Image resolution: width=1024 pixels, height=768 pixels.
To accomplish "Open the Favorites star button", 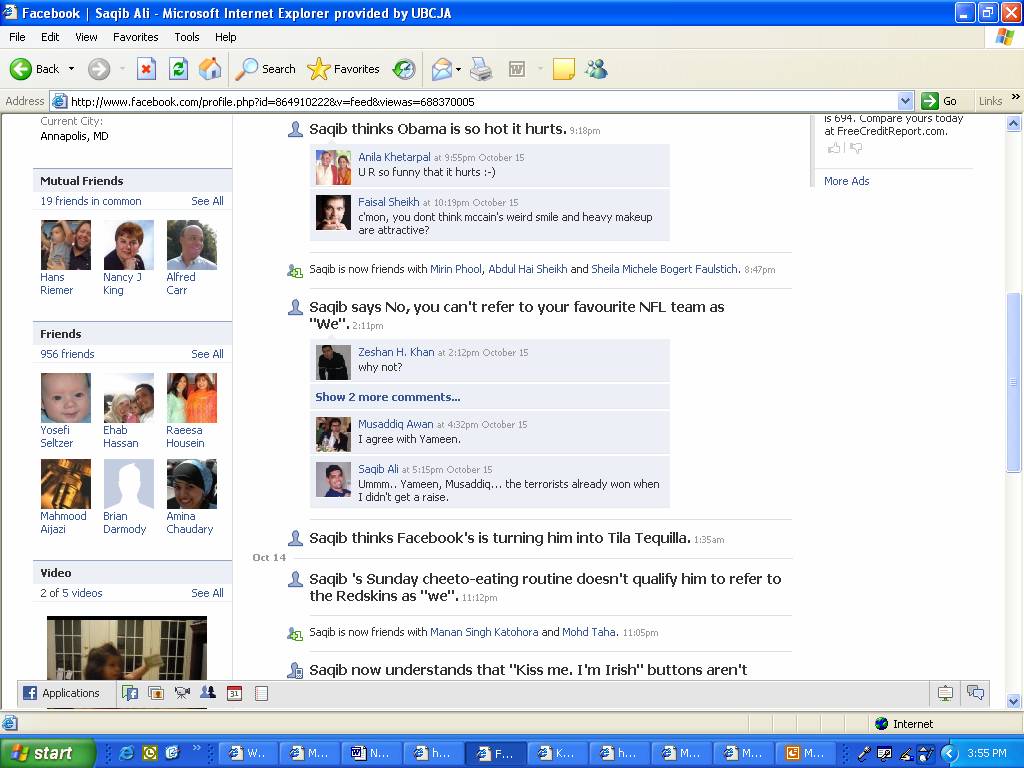I will (344, 69).
